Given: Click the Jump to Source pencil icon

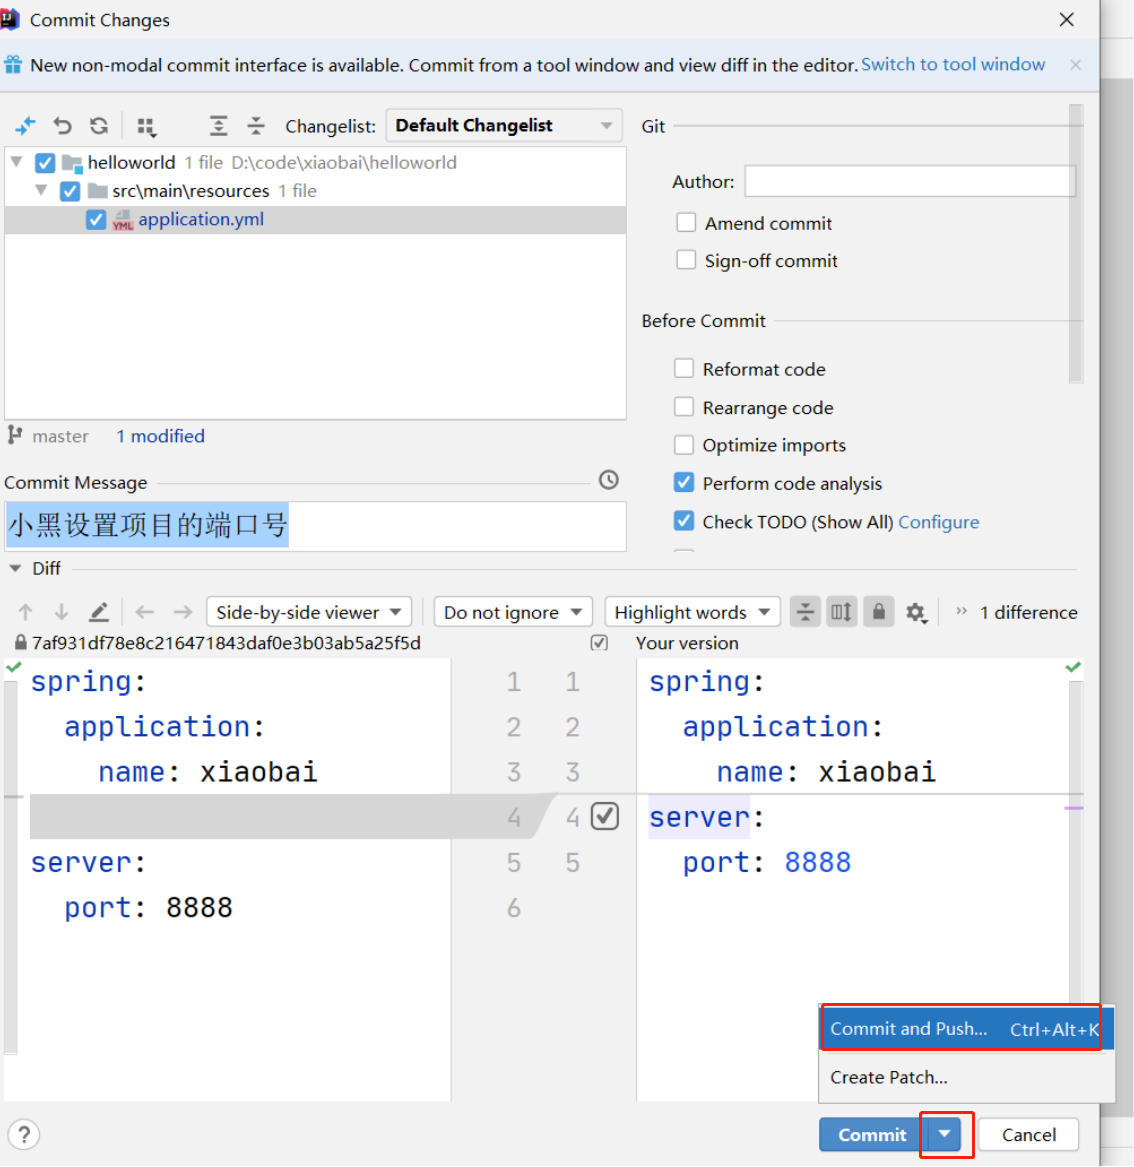Looking at the screenshot, I should click(99, 612).
